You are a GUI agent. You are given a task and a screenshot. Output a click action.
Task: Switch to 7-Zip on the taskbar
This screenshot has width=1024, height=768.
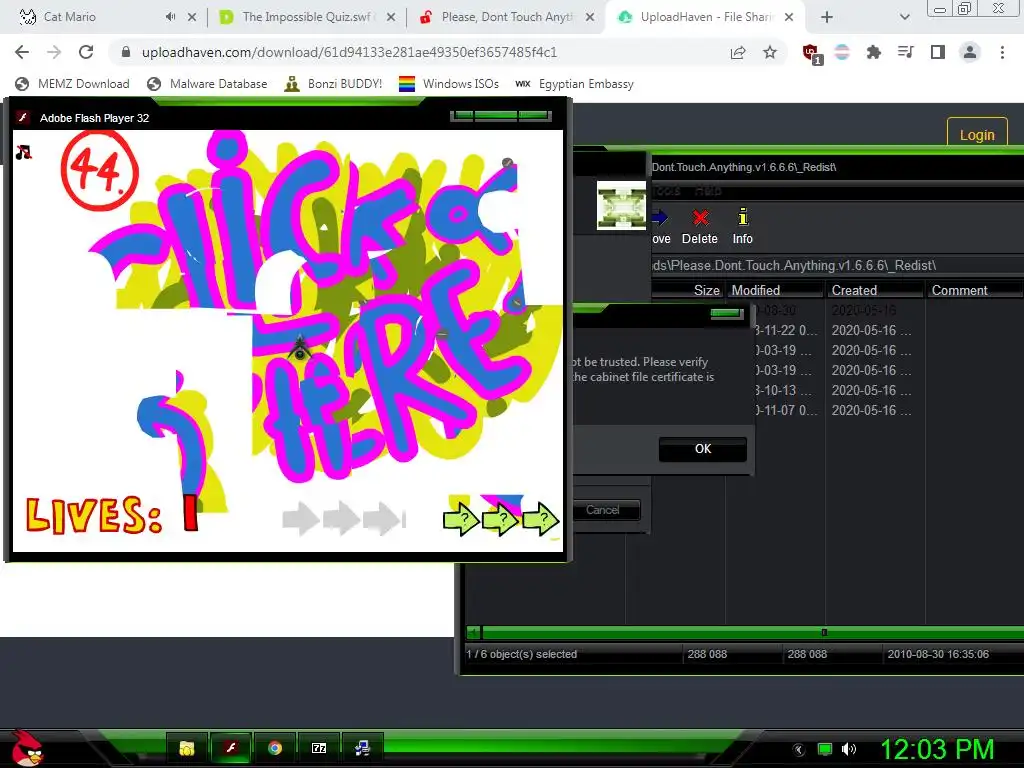pos(319,748)
